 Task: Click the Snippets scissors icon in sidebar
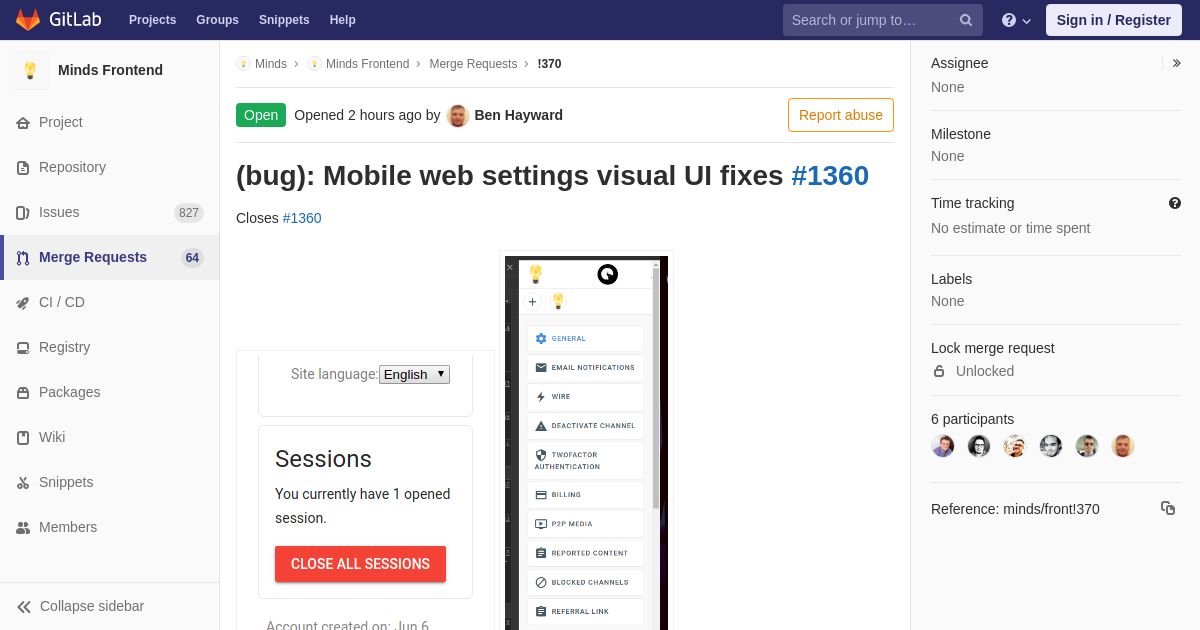(23, 482)
